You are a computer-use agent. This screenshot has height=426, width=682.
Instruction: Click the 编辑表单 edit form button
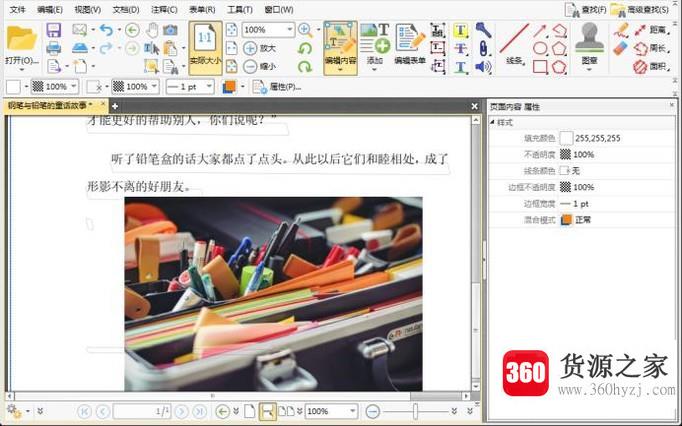pos(410,45)
